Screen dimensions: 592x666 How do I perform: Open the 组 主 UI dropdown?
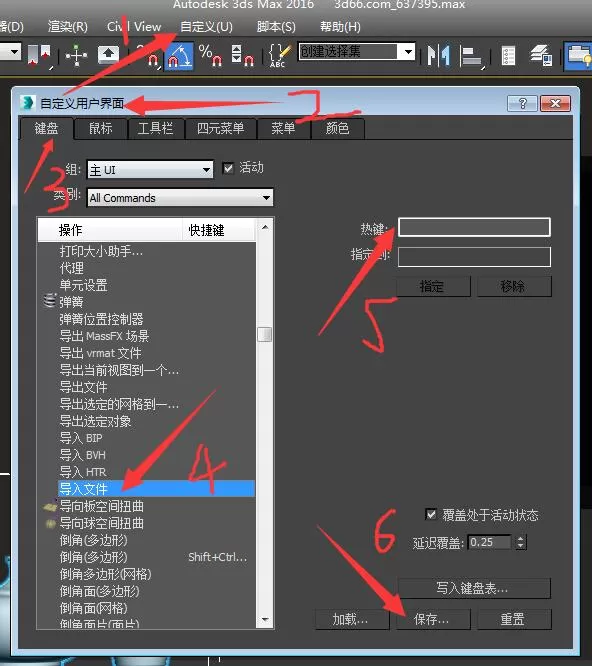150,170
